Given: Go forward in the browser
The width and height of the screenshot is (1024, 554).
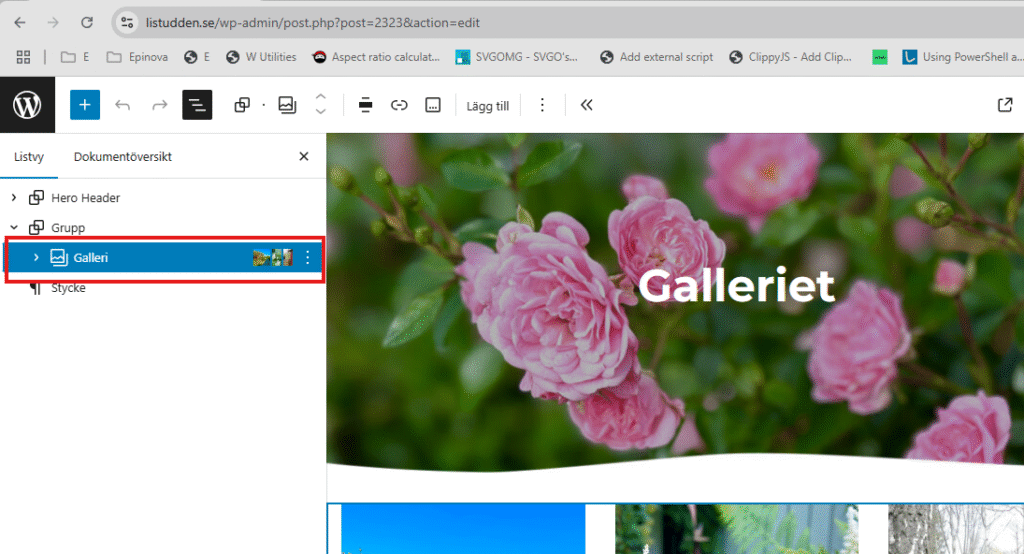Looking at the screenshot, I should tap(53, 23).
